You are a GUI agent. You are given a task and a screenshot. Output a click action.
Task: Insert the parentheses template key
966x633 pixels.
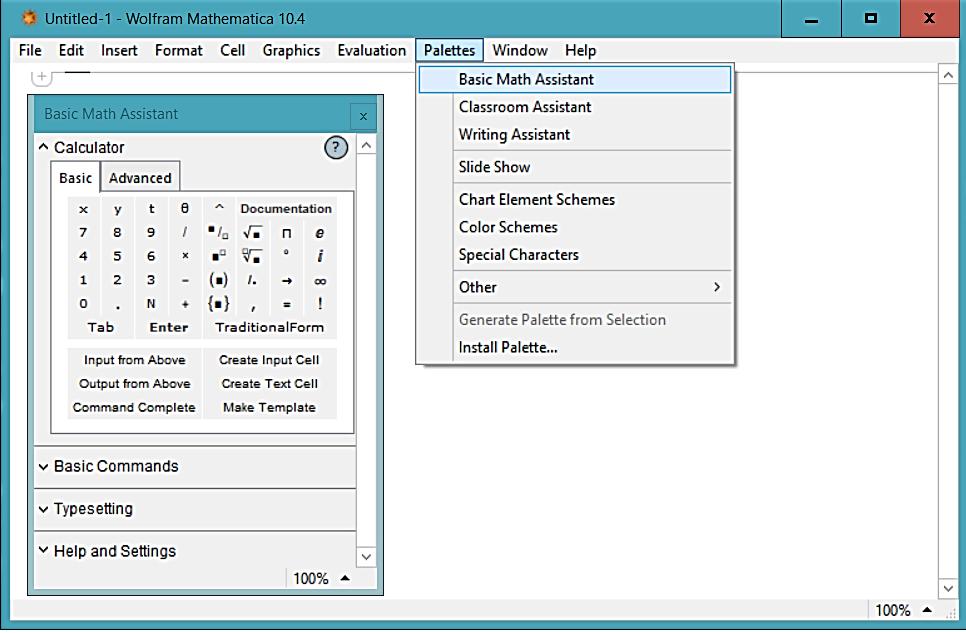point(218,280)
